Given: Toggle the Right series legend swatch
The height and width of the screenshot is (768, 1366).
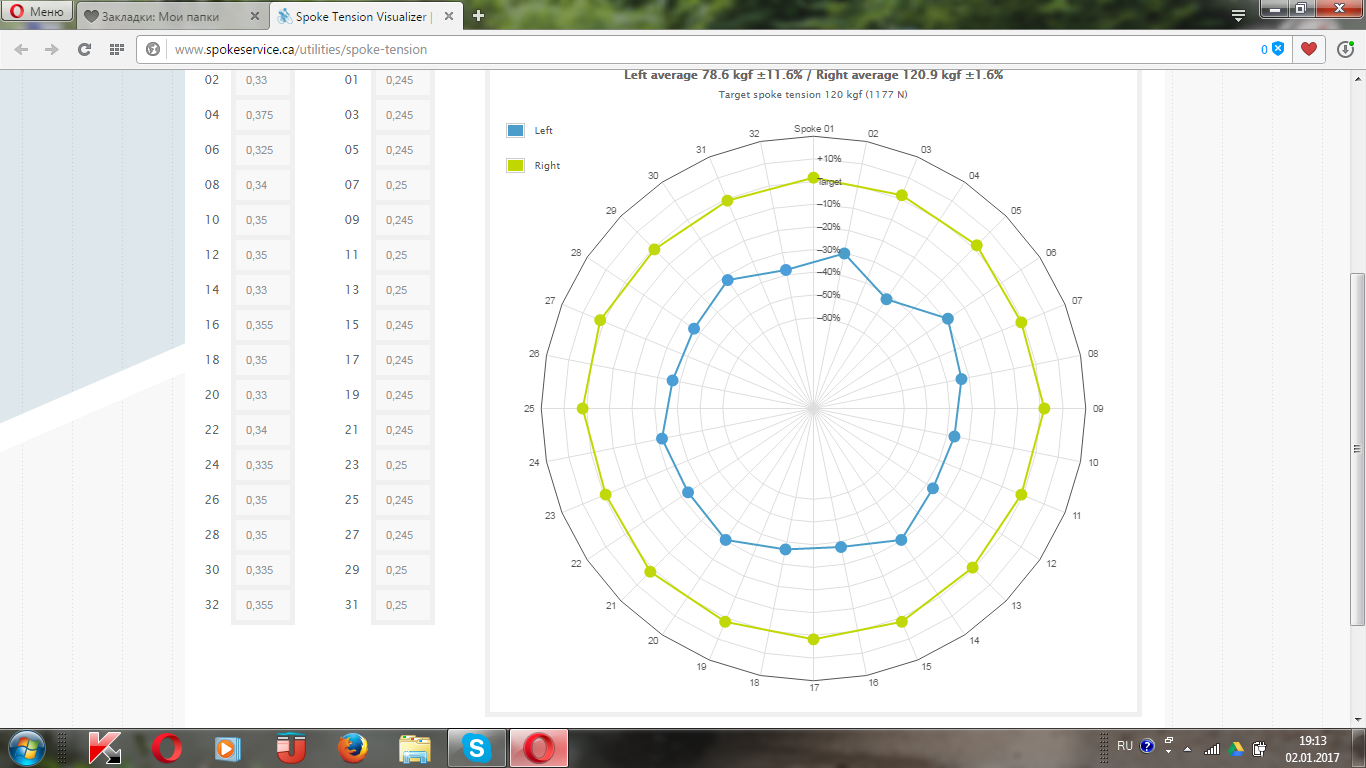Looking at the screenshot, I should pos(515,166).
